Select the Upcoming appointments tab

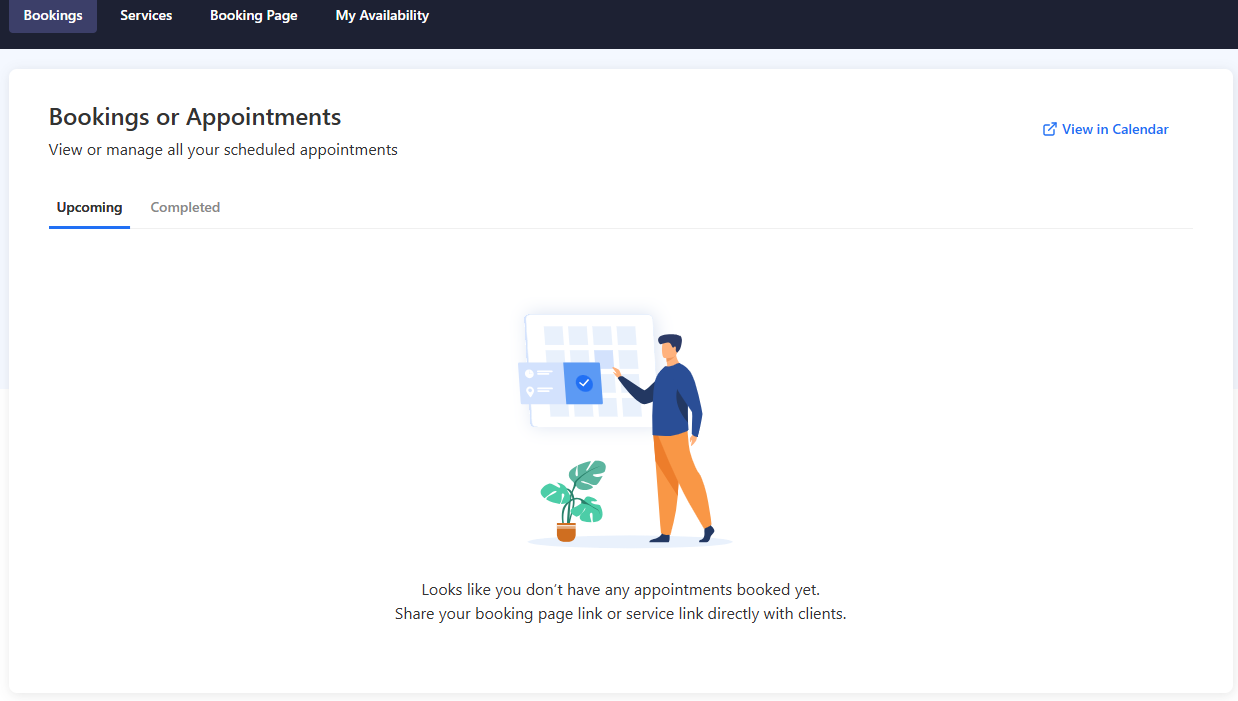89,208
